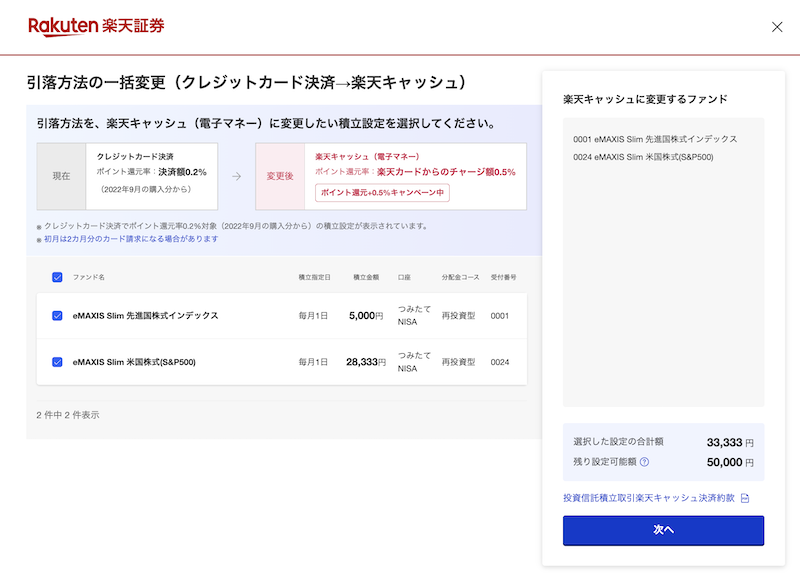Screen dimensions: 800x573
Task: Click 0001 eMAXIS Slim entry in side panel
Action: coord(655,139)
